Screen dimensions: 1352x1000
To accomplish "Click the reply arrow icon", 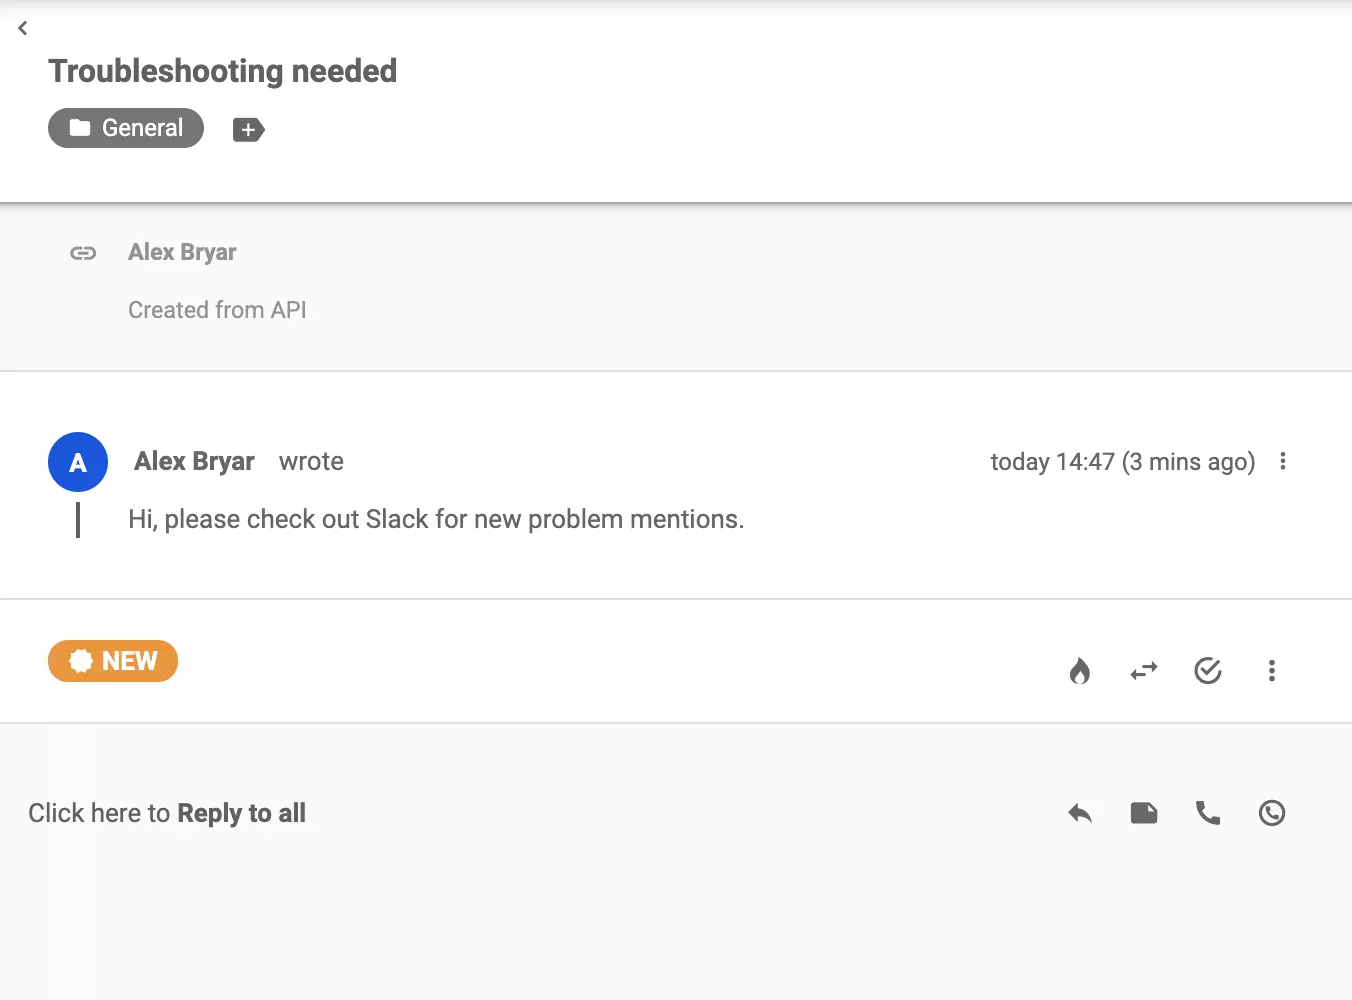I will 1080,813.
